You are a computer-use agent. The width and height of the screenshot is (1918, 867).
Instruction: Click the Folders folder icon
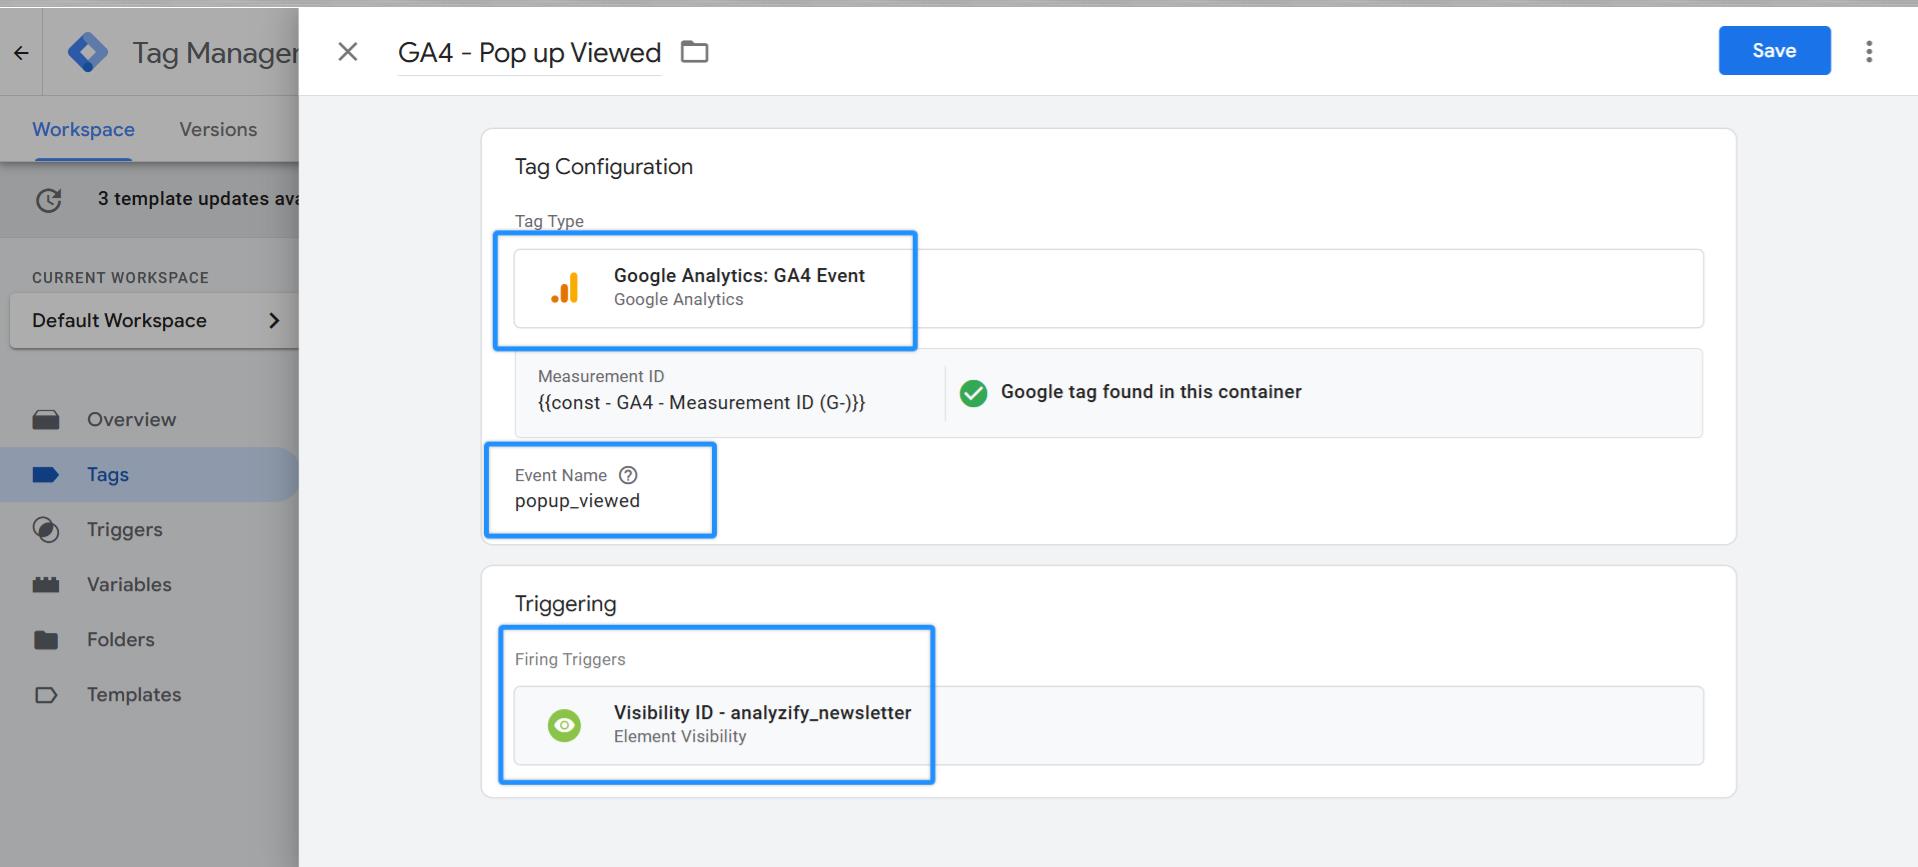(x=46, y=639)
